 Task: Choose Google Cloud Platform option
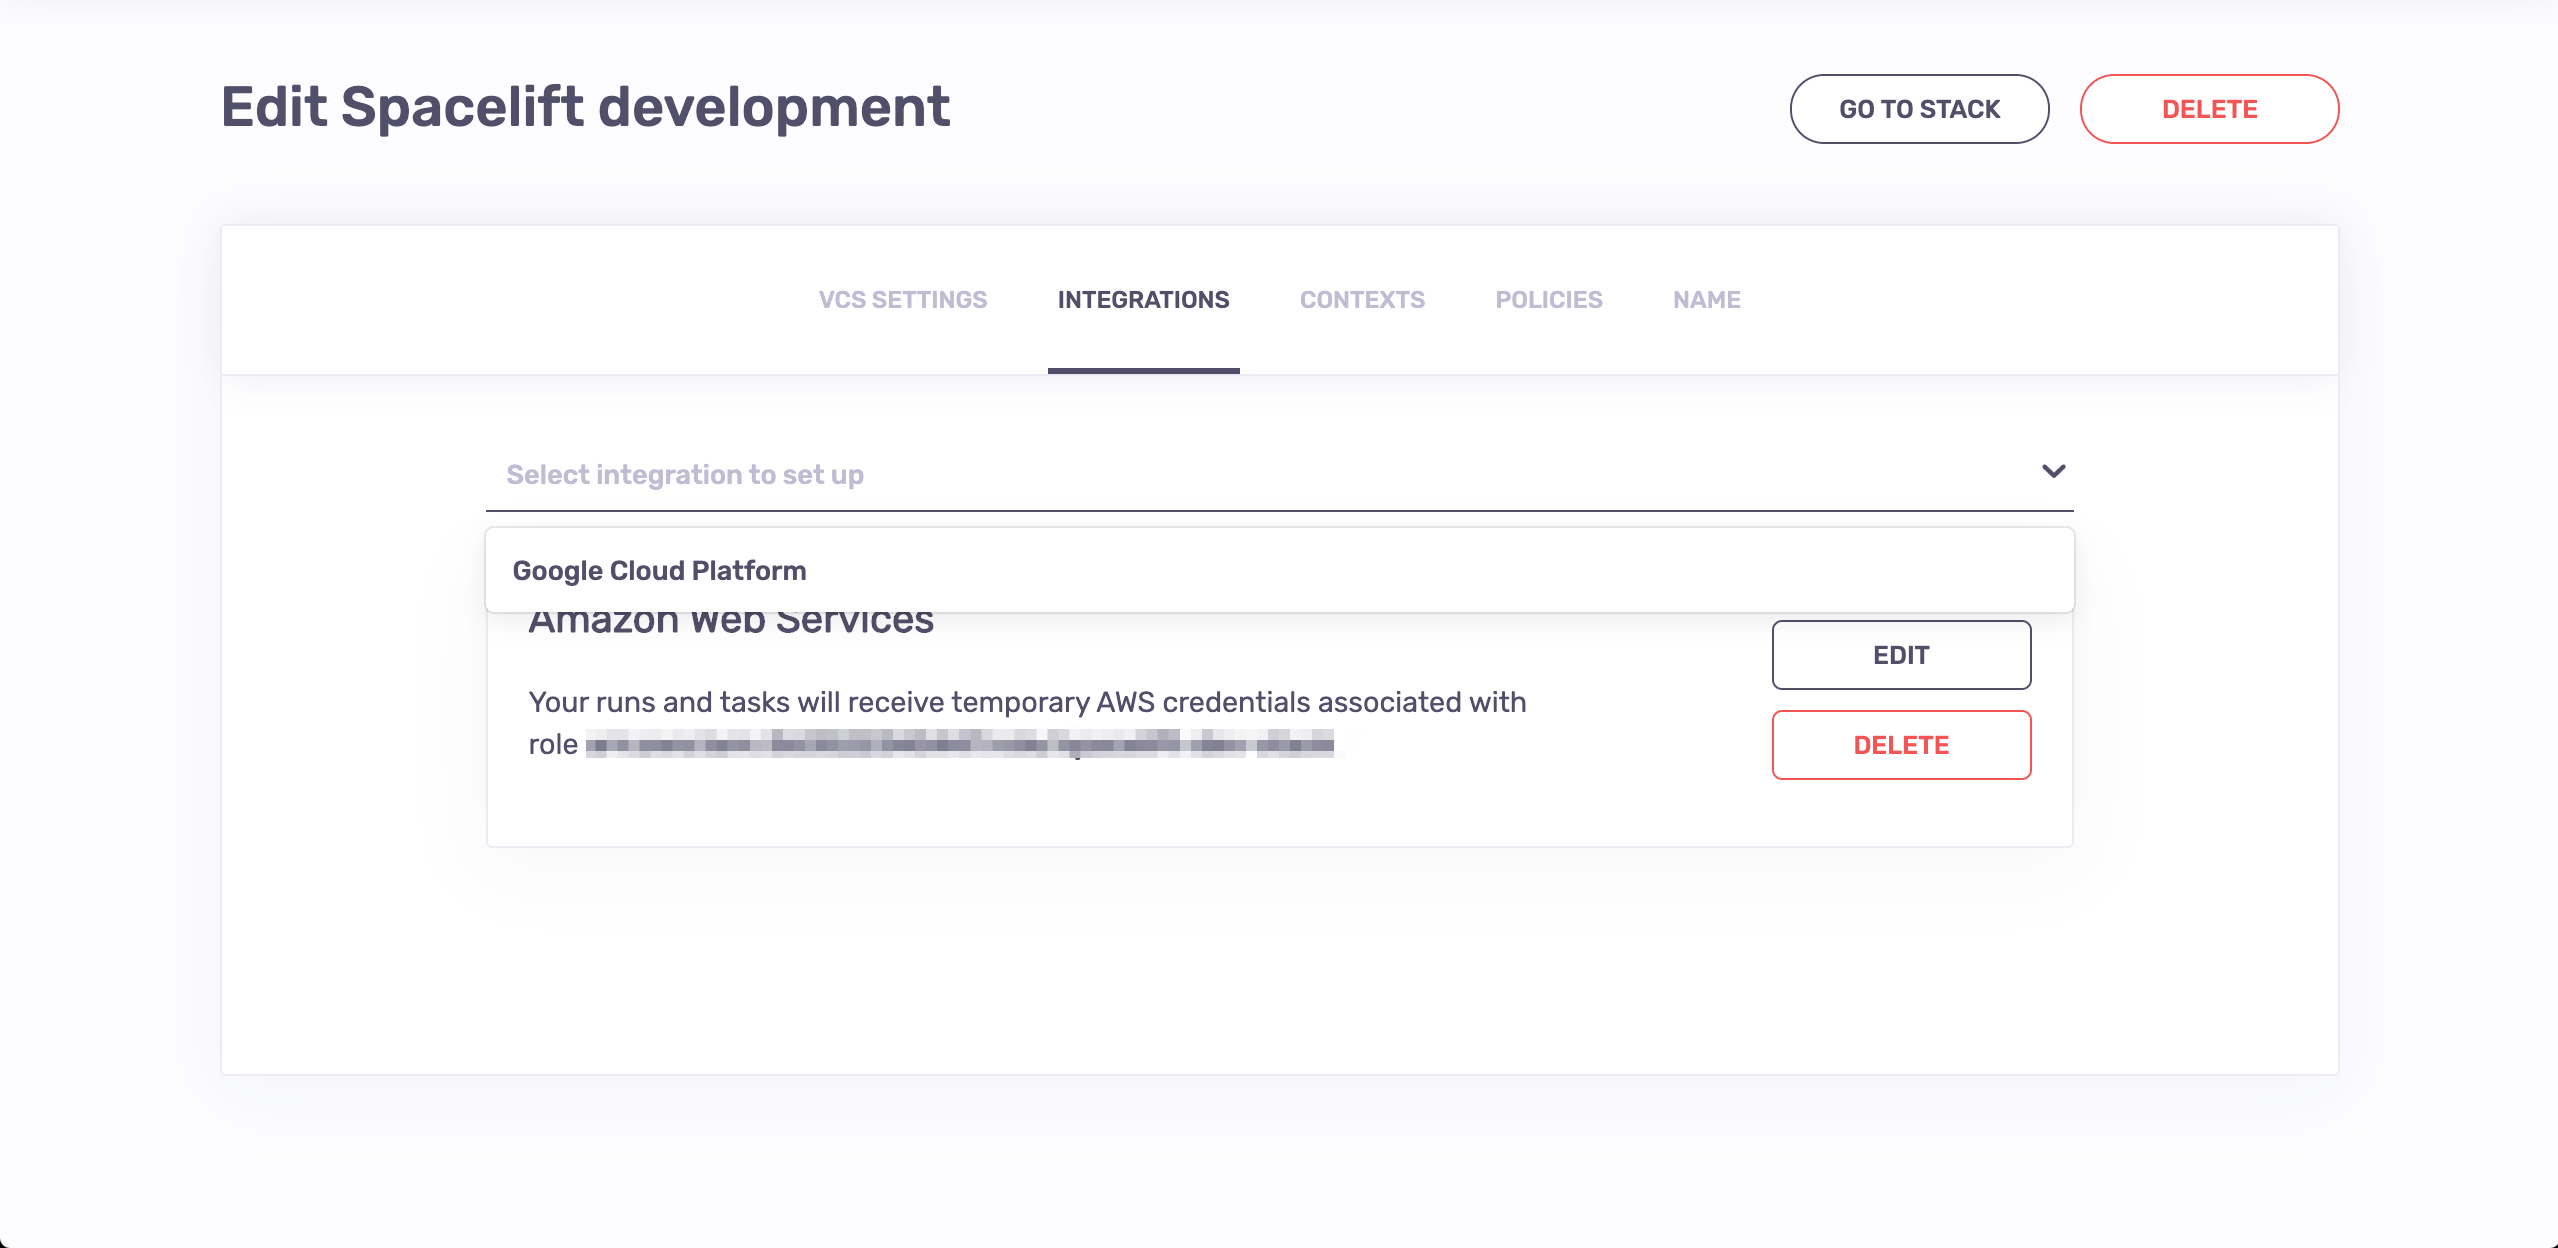[1279, 570]
